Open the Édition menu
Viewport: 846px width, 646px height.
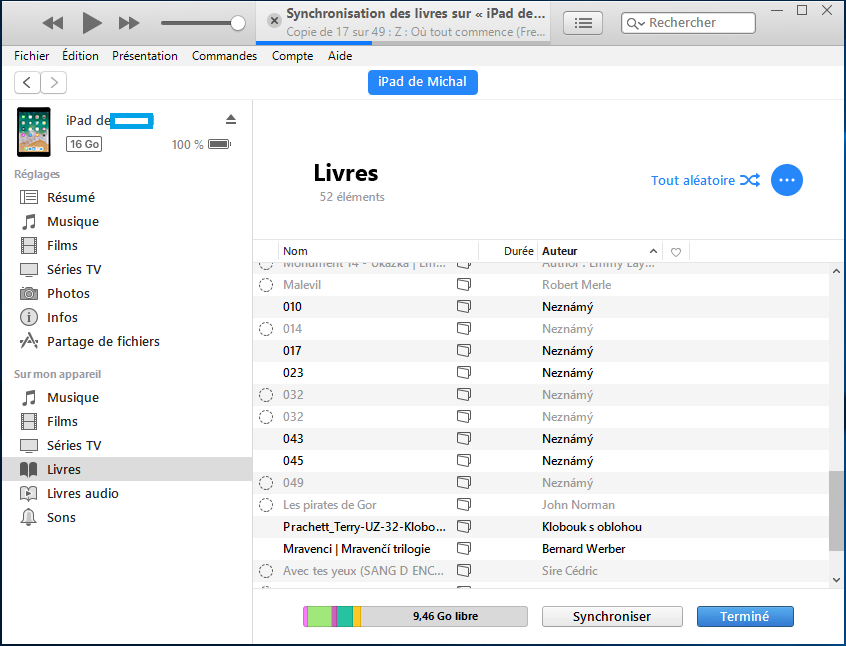click(x=80, y=56)
